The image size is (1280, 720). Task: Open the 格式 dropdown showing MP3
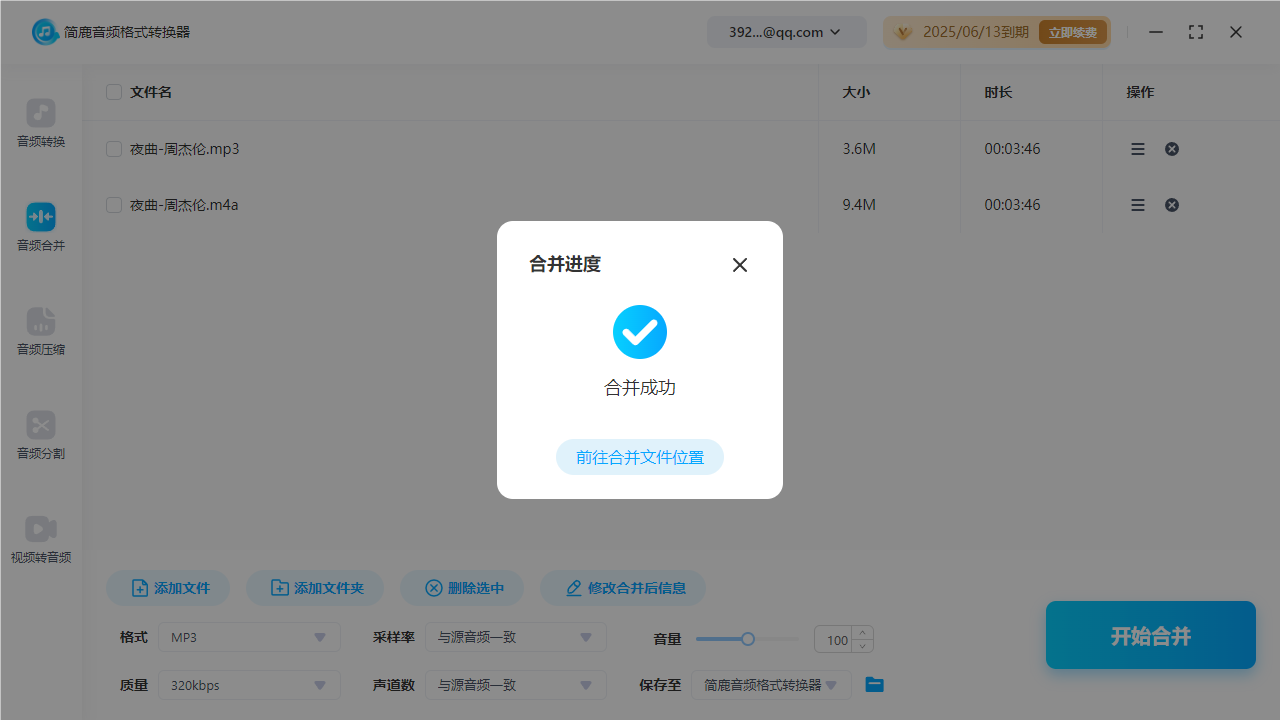[248, 637]
